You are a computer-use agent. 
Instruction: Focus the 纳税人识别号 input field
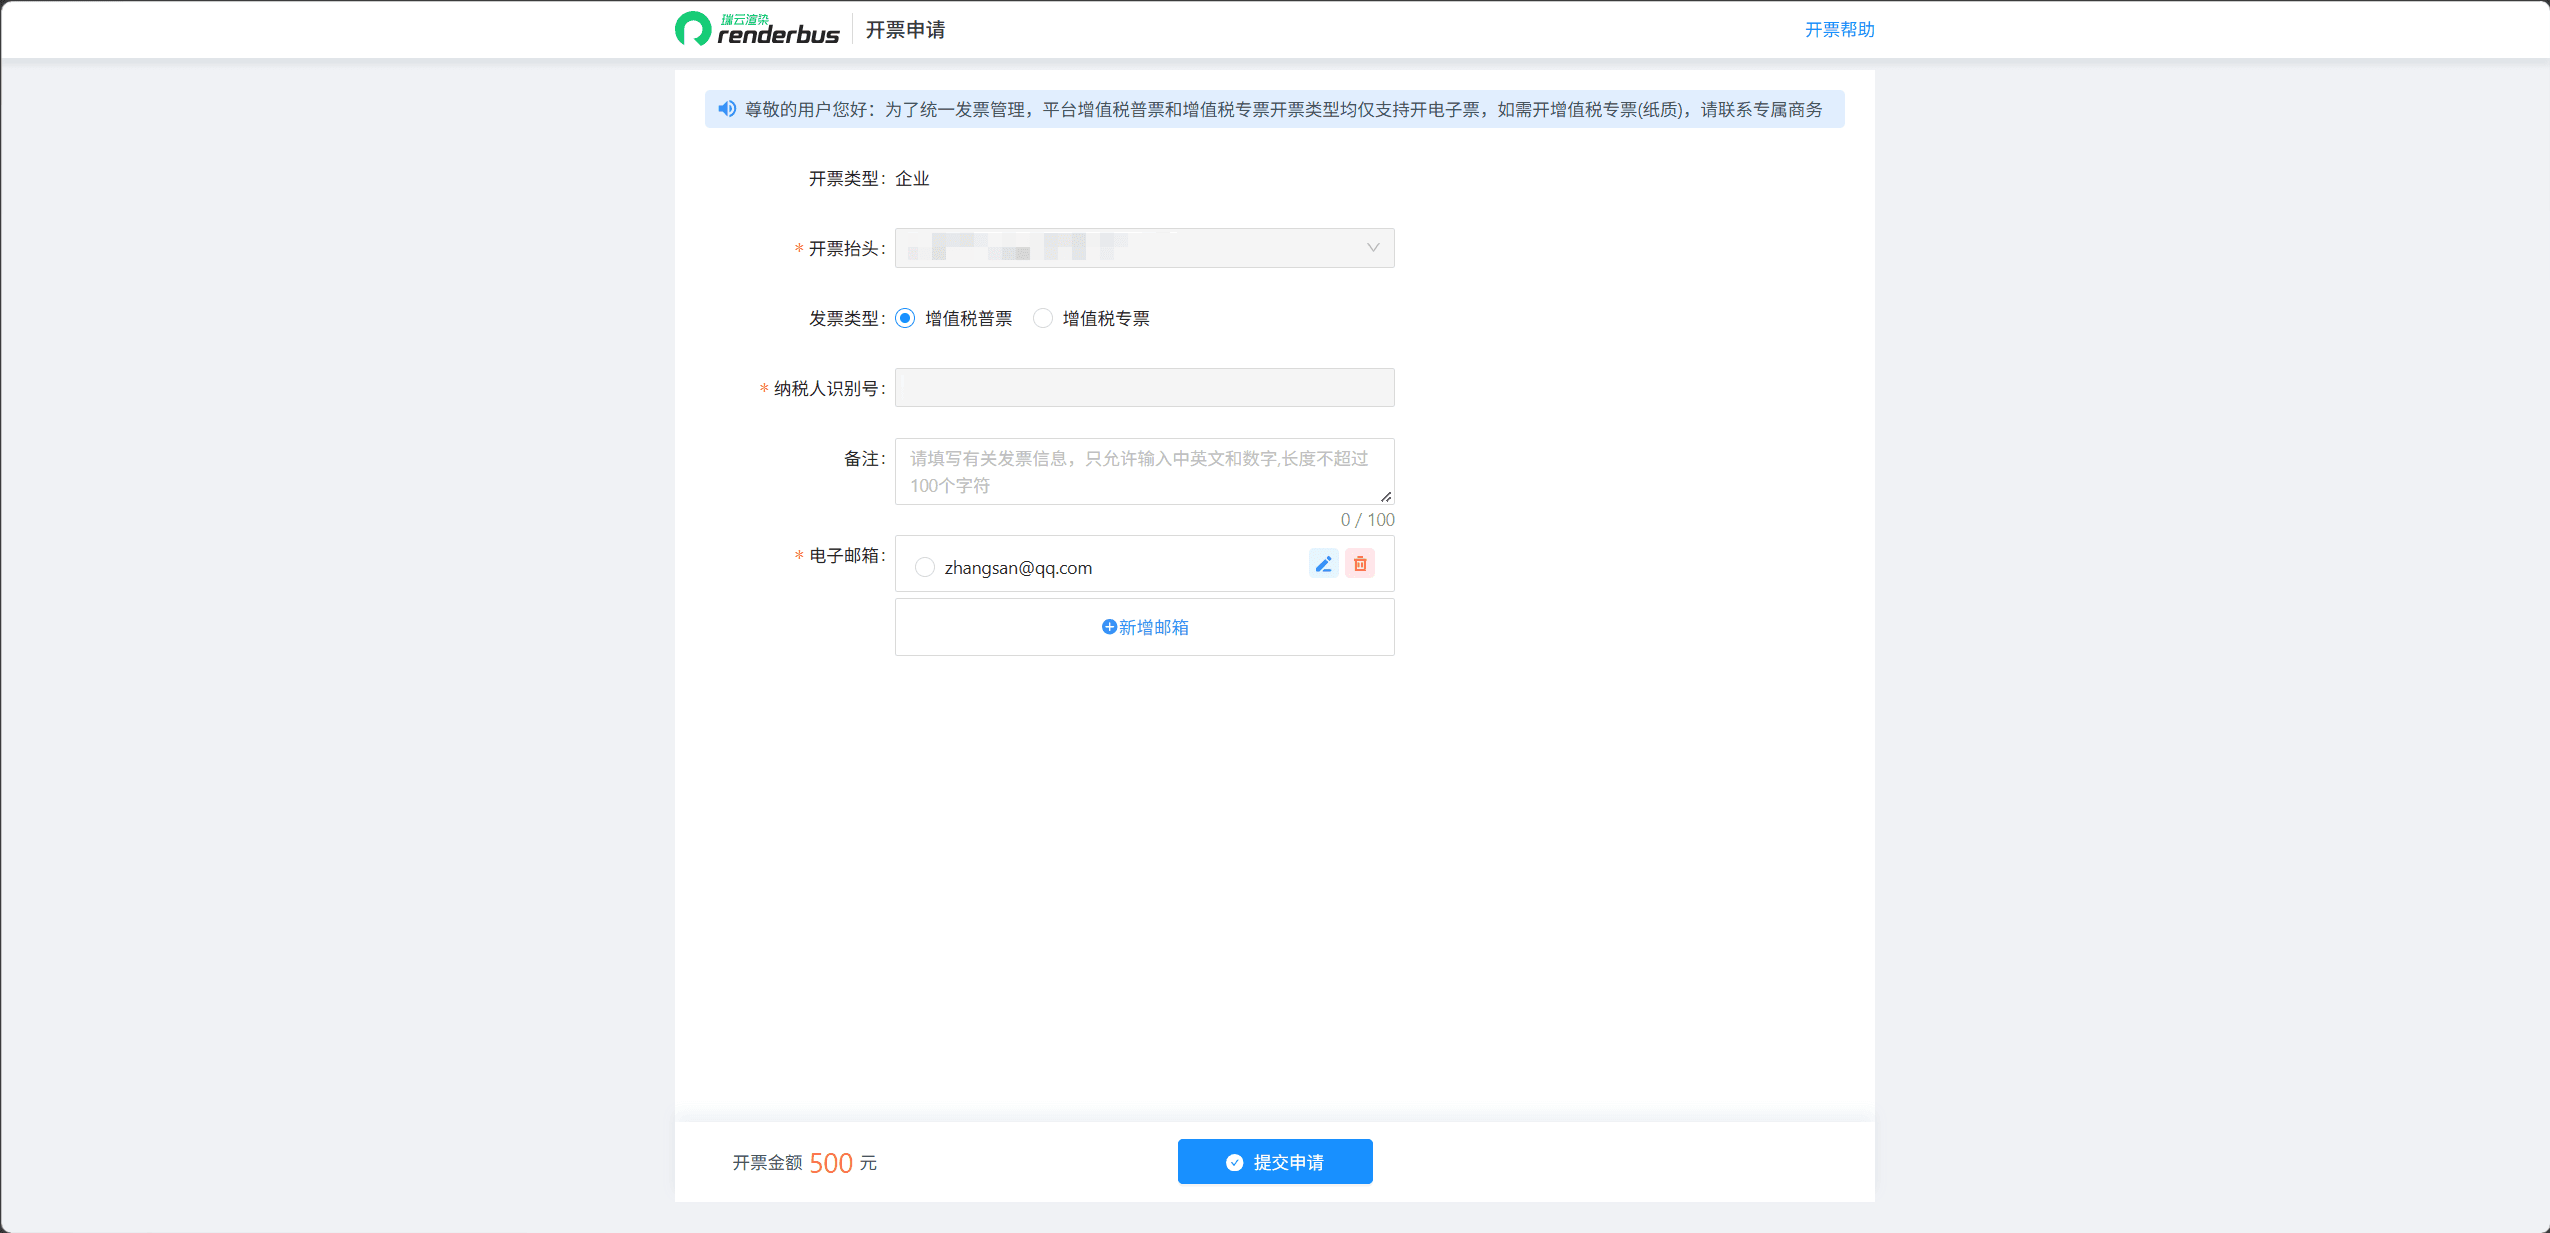click(x=1145, y=388)
